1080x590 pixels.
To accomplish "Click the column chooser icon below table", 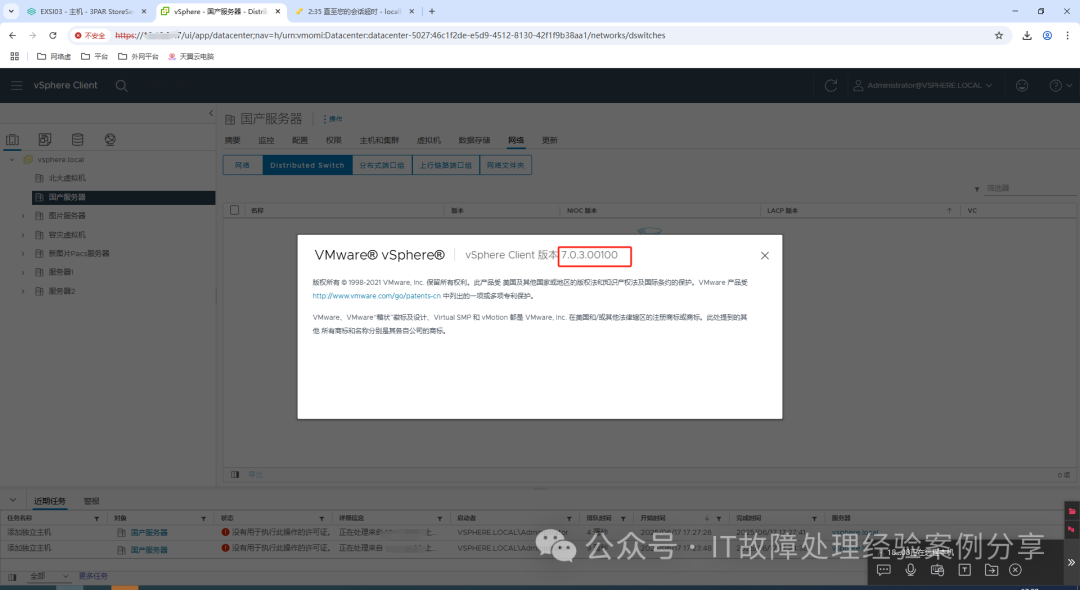I will pyautogui.click(x=235, y=474).
